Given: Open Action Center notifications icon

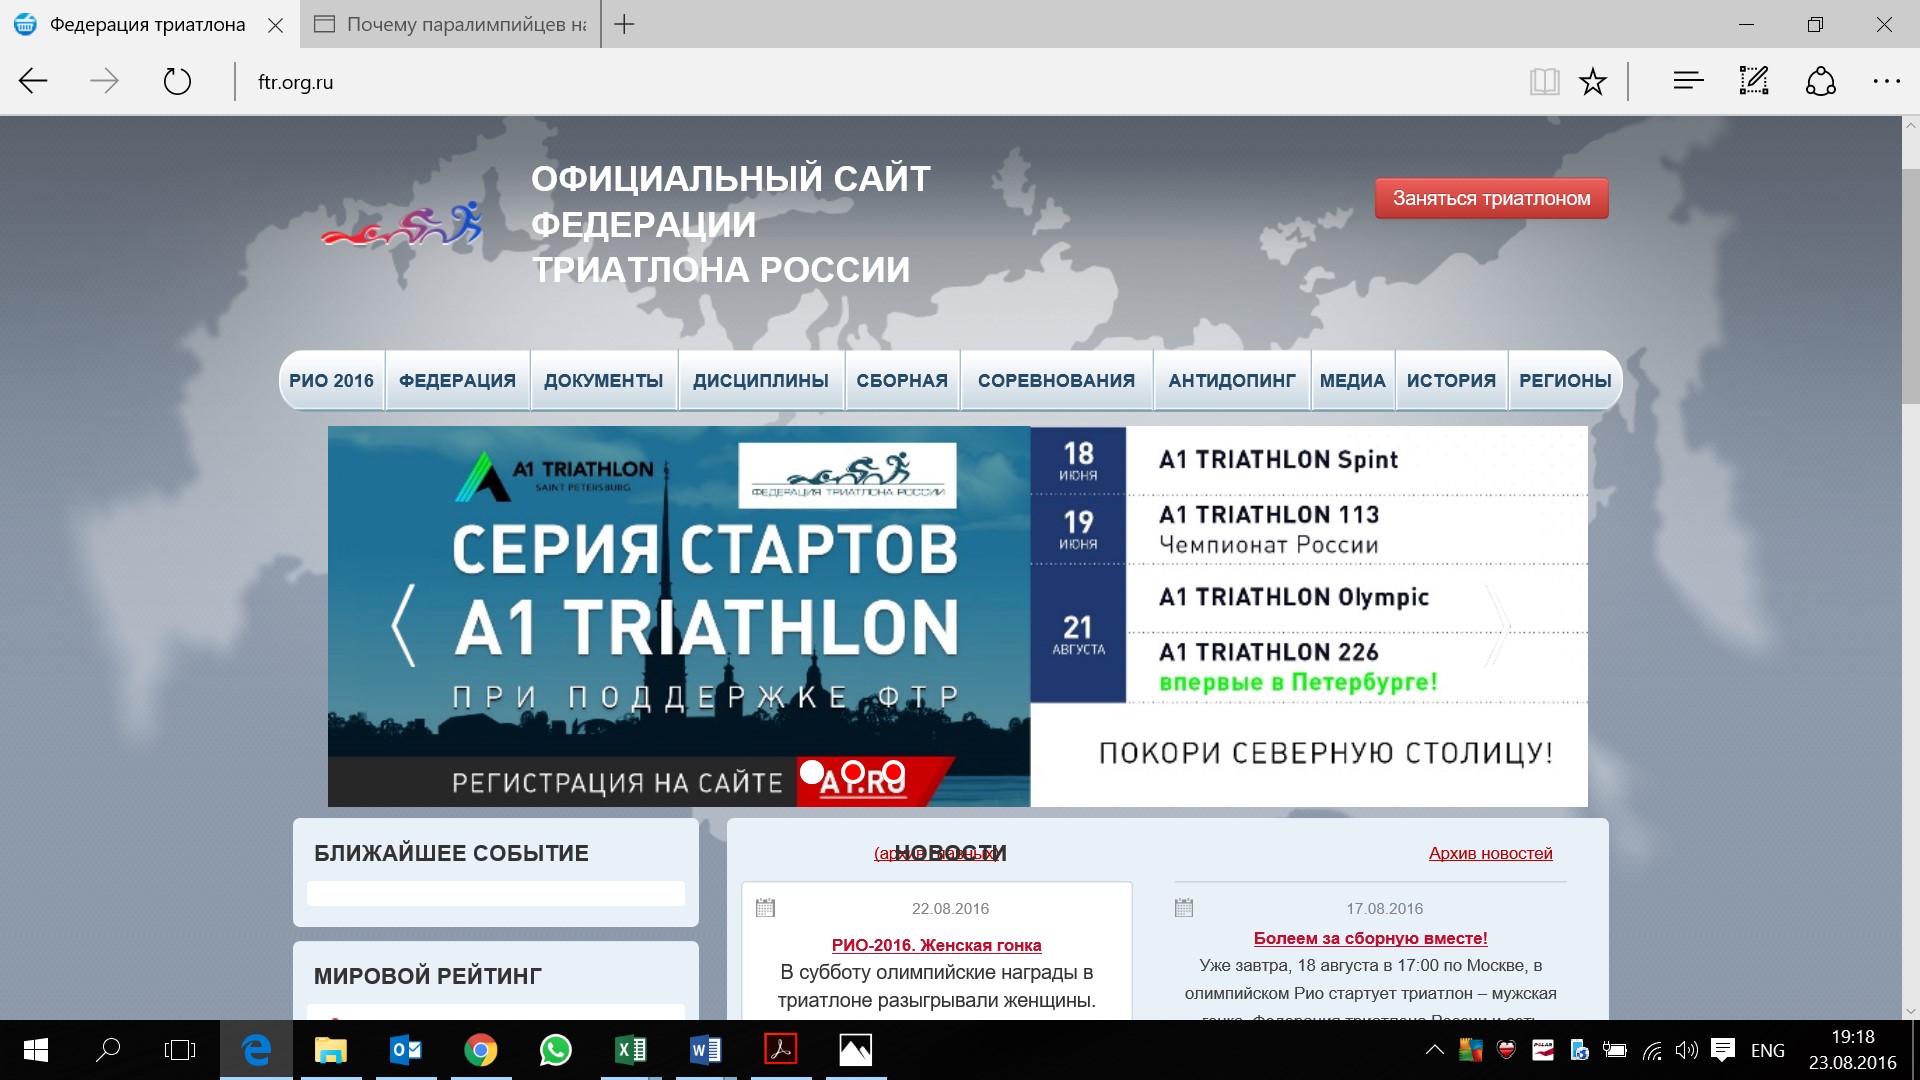Looking at the screenshot, I should click(1723, 1050).
